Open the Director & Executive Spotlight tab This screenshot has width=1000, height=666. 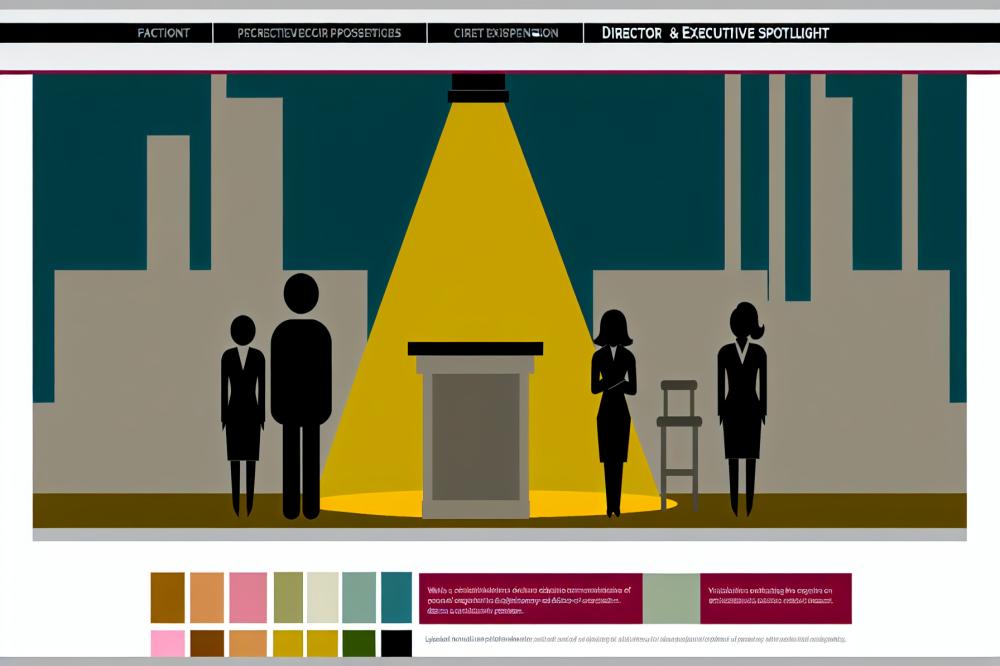tap(715, 33)
